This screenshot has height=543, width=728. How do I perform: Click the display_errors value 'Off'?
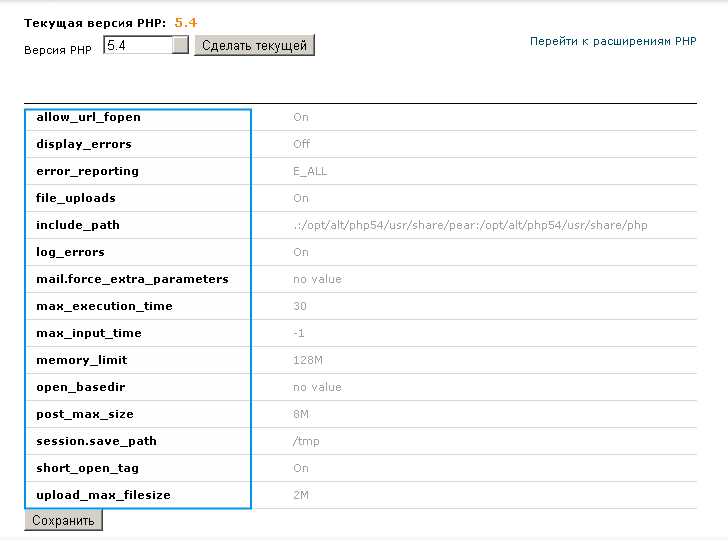(x=301, y=144)
